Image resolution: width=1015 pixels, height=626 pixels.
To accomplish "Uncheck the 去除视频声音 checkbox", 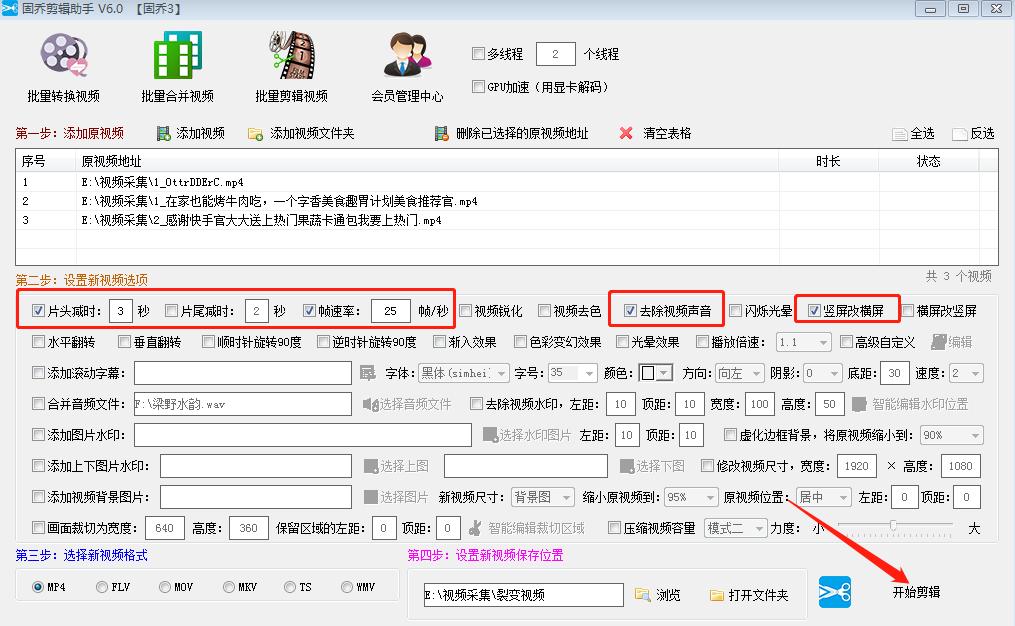I will (630, 311).
